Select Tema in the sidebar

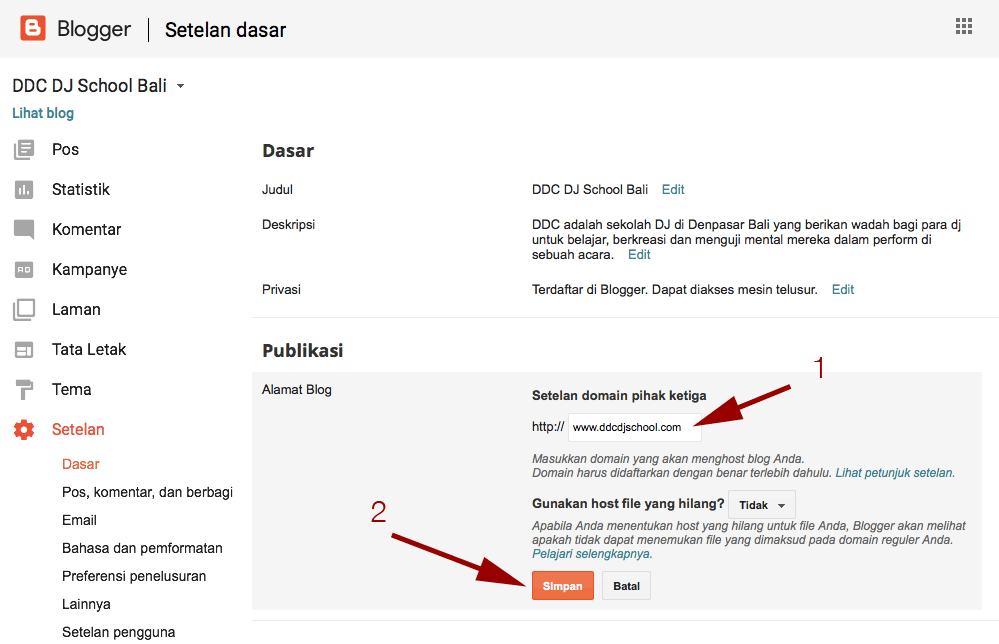(72, 389)
